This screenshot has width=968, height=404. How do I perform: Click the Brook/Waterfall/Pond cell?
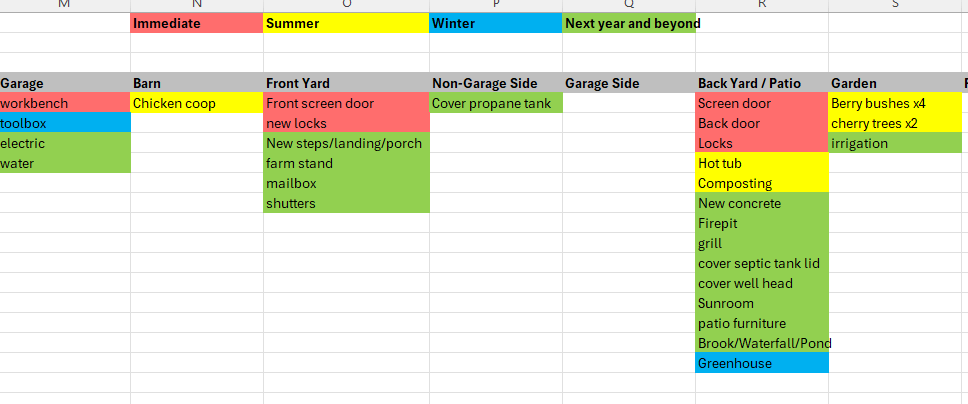pos(761,343)
